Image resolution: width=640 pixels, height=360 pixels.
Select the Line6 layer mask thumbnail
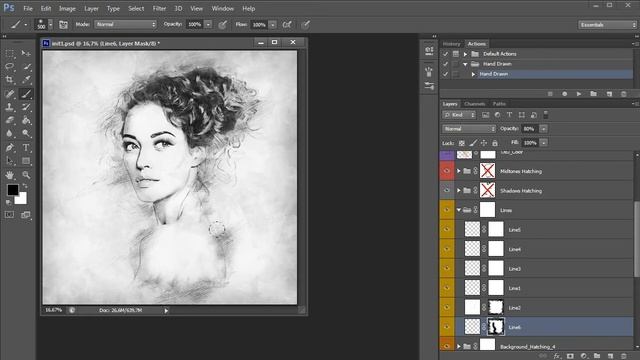coord(496,327)
